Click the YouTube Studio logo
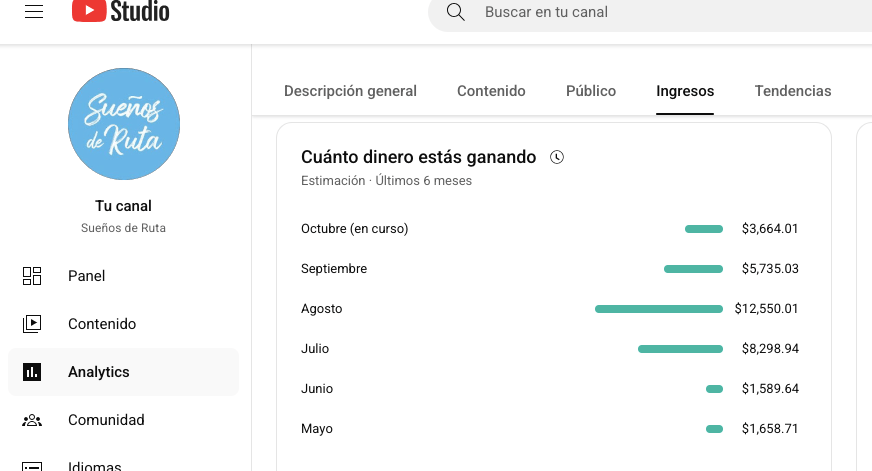The height and width of the screenshot is (471, 872). tap(121, 11)
